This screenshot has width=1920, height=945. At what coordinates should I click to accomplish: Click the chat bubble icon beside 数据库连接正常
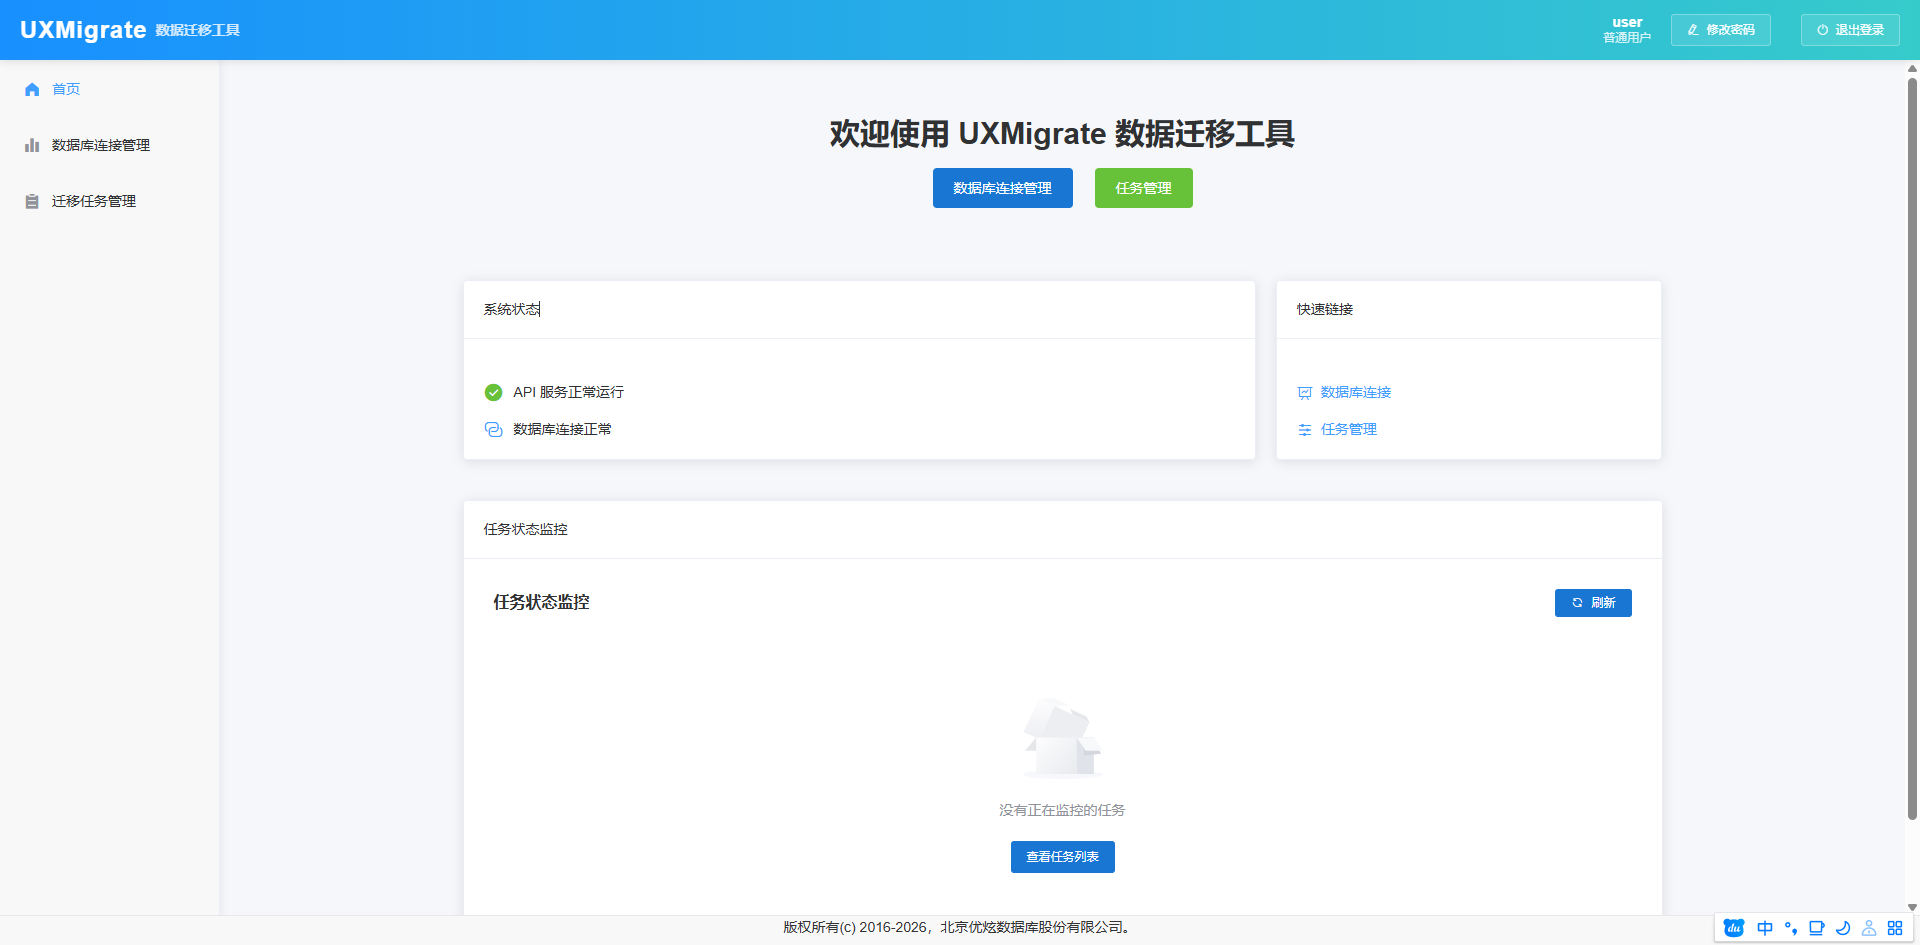[493, 430]
